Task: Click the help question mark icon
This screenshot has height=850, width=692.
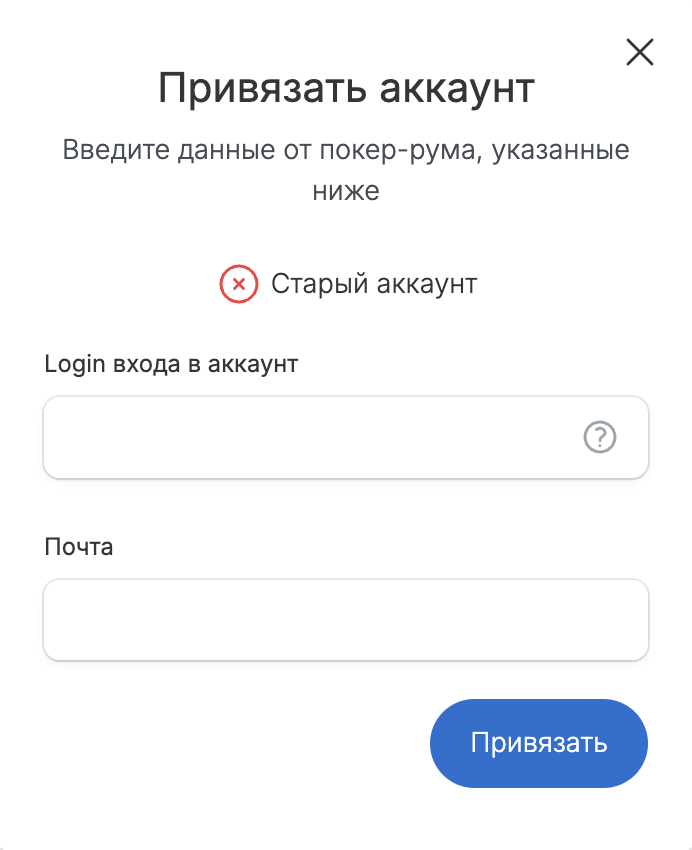Action: tap(599, 437)
